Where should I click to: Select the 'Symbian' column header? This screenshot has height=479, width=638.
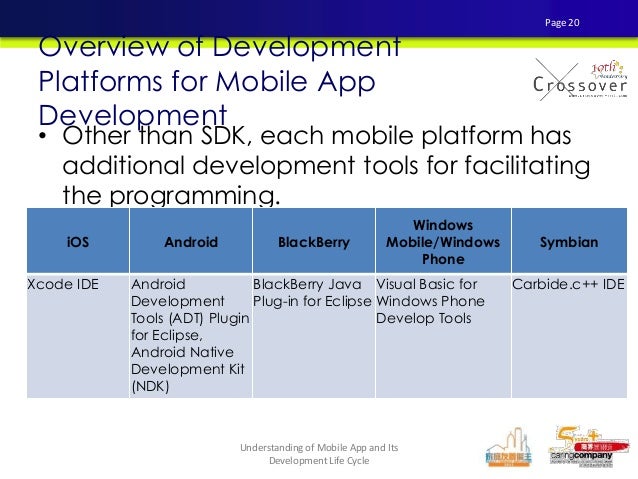pyautogui.click(x=569, y=241)
